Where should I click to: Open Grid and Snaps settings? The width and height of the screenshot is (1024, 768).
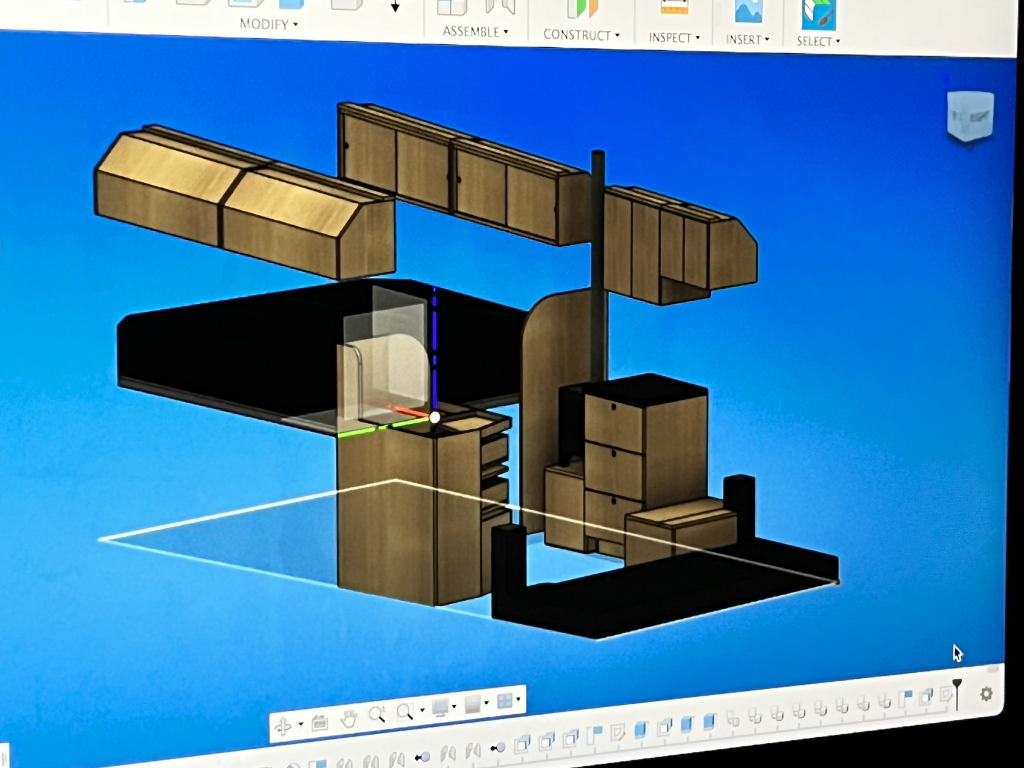point(475,704)
